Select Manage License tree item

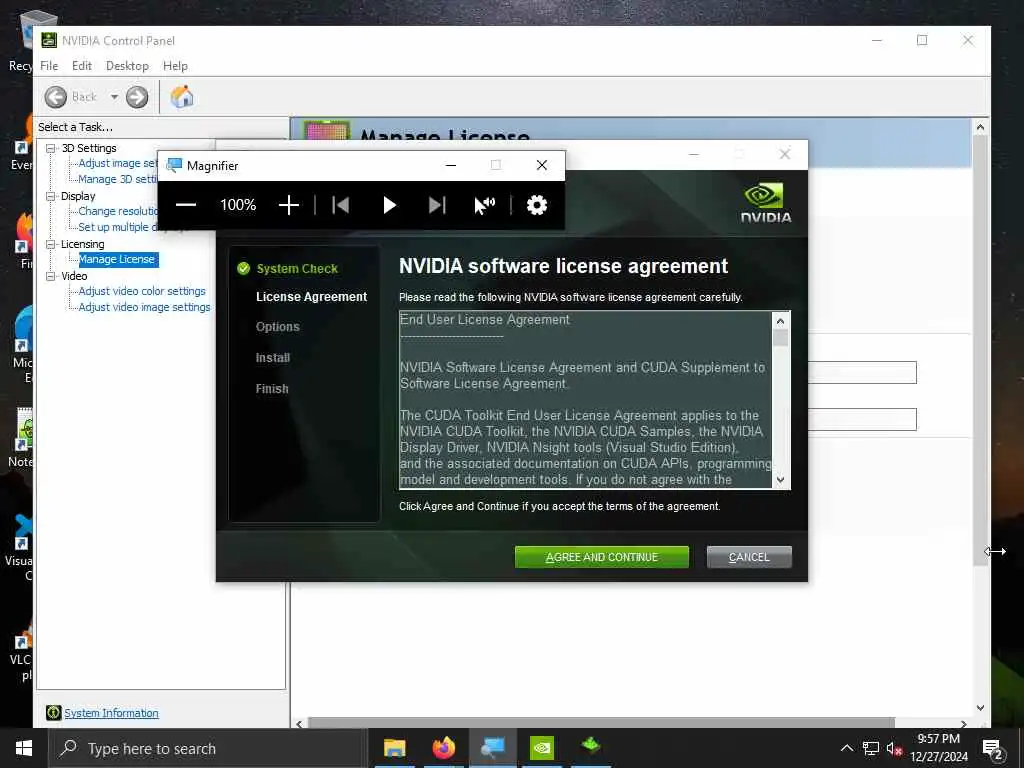118,259
